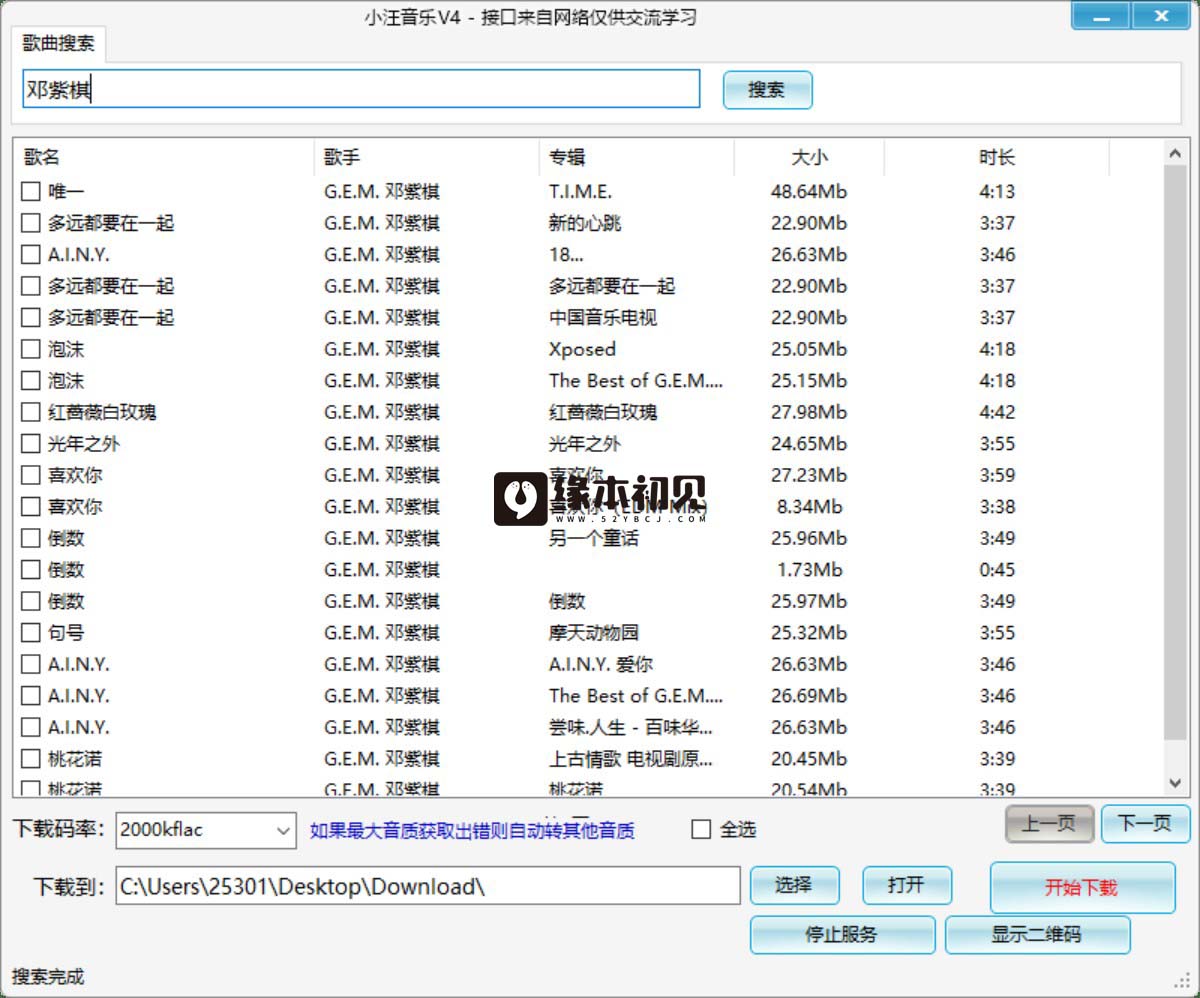Tick the A.I.N.Y. checkbox sized 26.69Mb
The image size is (1200, 998).
click(31, 695)
